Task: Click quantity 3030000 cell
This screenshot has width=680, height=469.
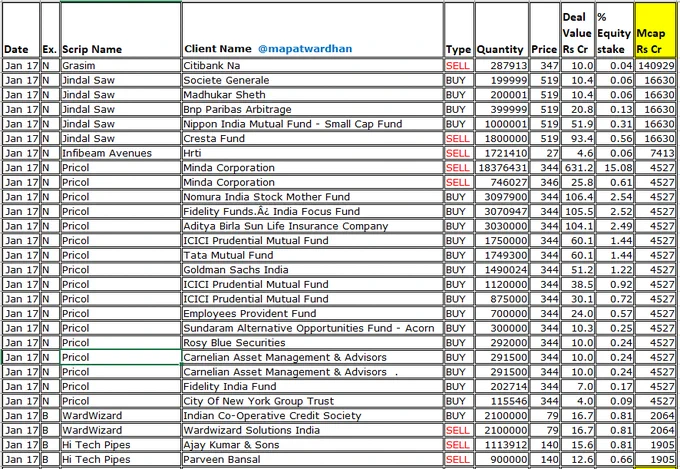Action: click(x=502, y=226)
